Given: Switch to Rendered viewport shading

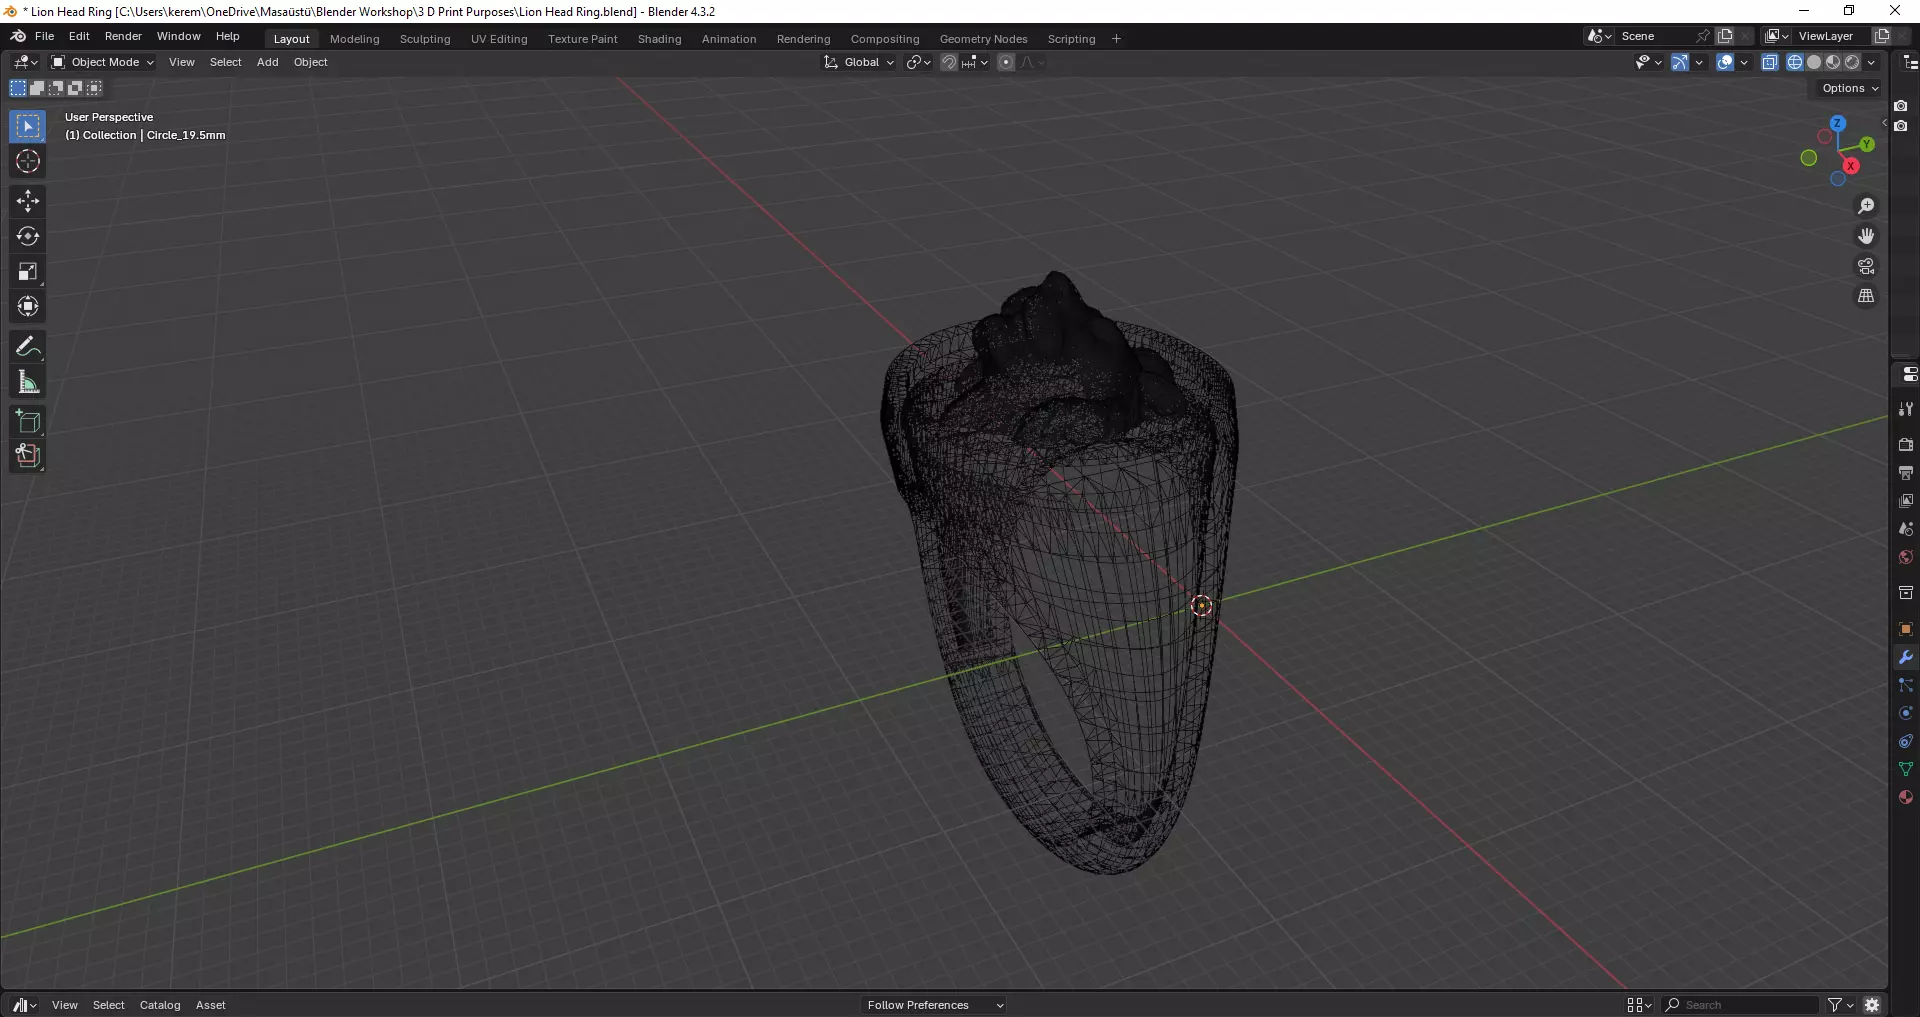Looking at the screenshot, I should 1852,62.
